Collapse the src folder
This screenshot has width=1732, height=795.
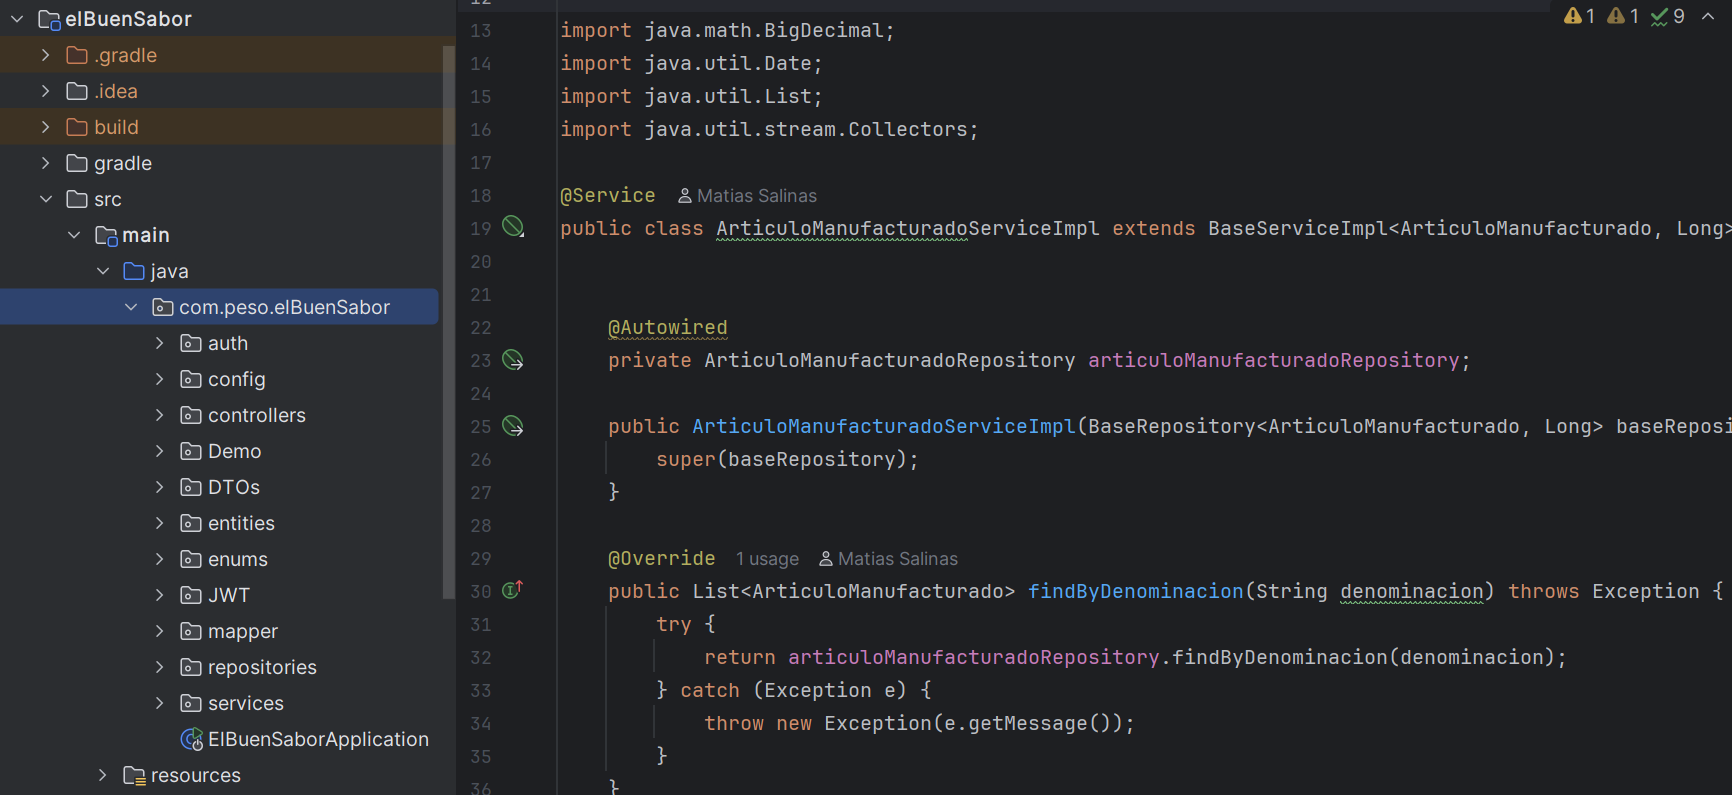pos(46,199)
